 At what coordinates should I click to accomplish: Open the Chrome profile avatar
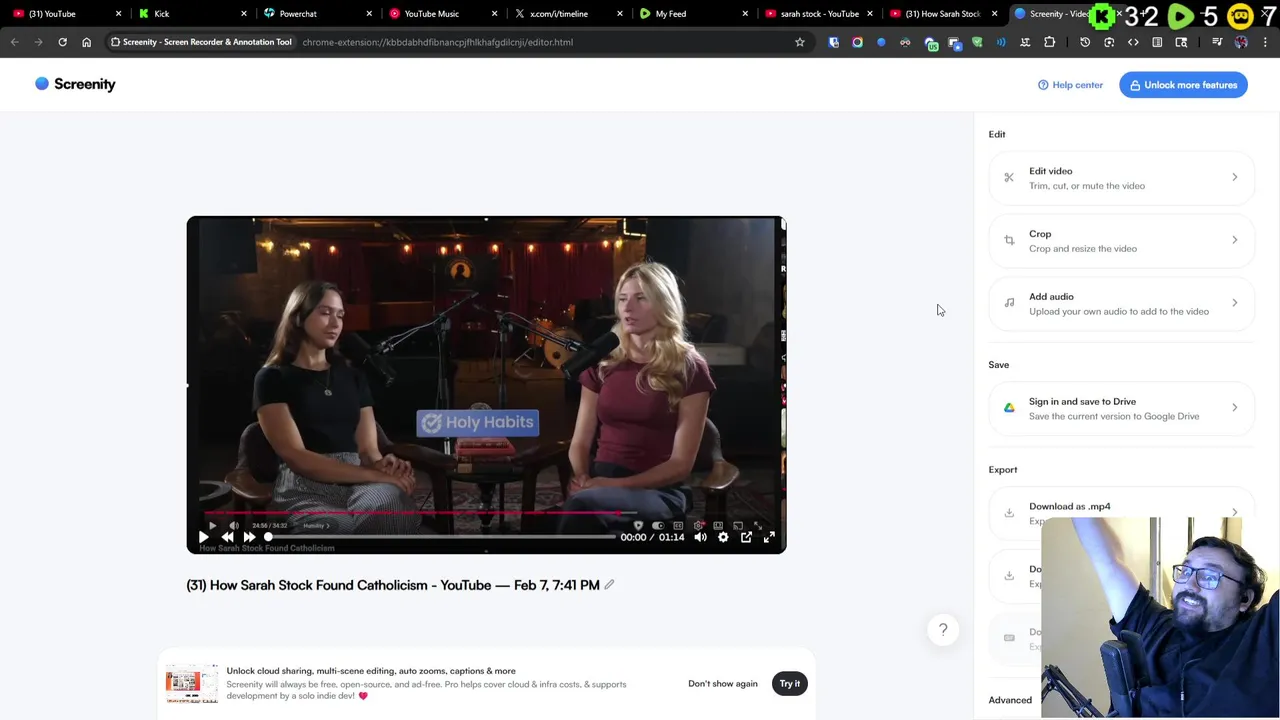(x=1241, y=42)
